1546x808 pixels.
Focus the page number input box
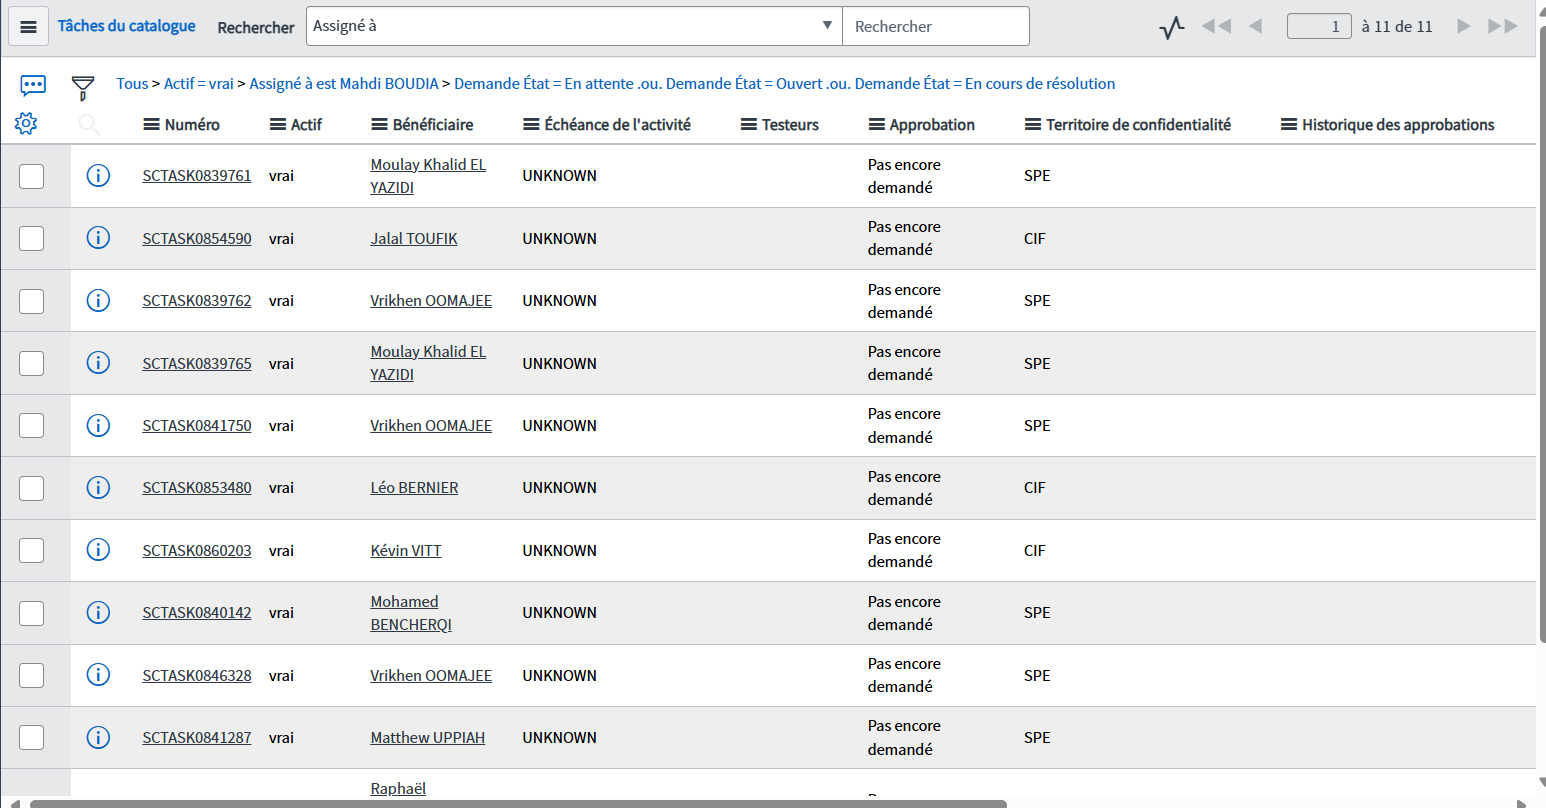point(1319,26)
